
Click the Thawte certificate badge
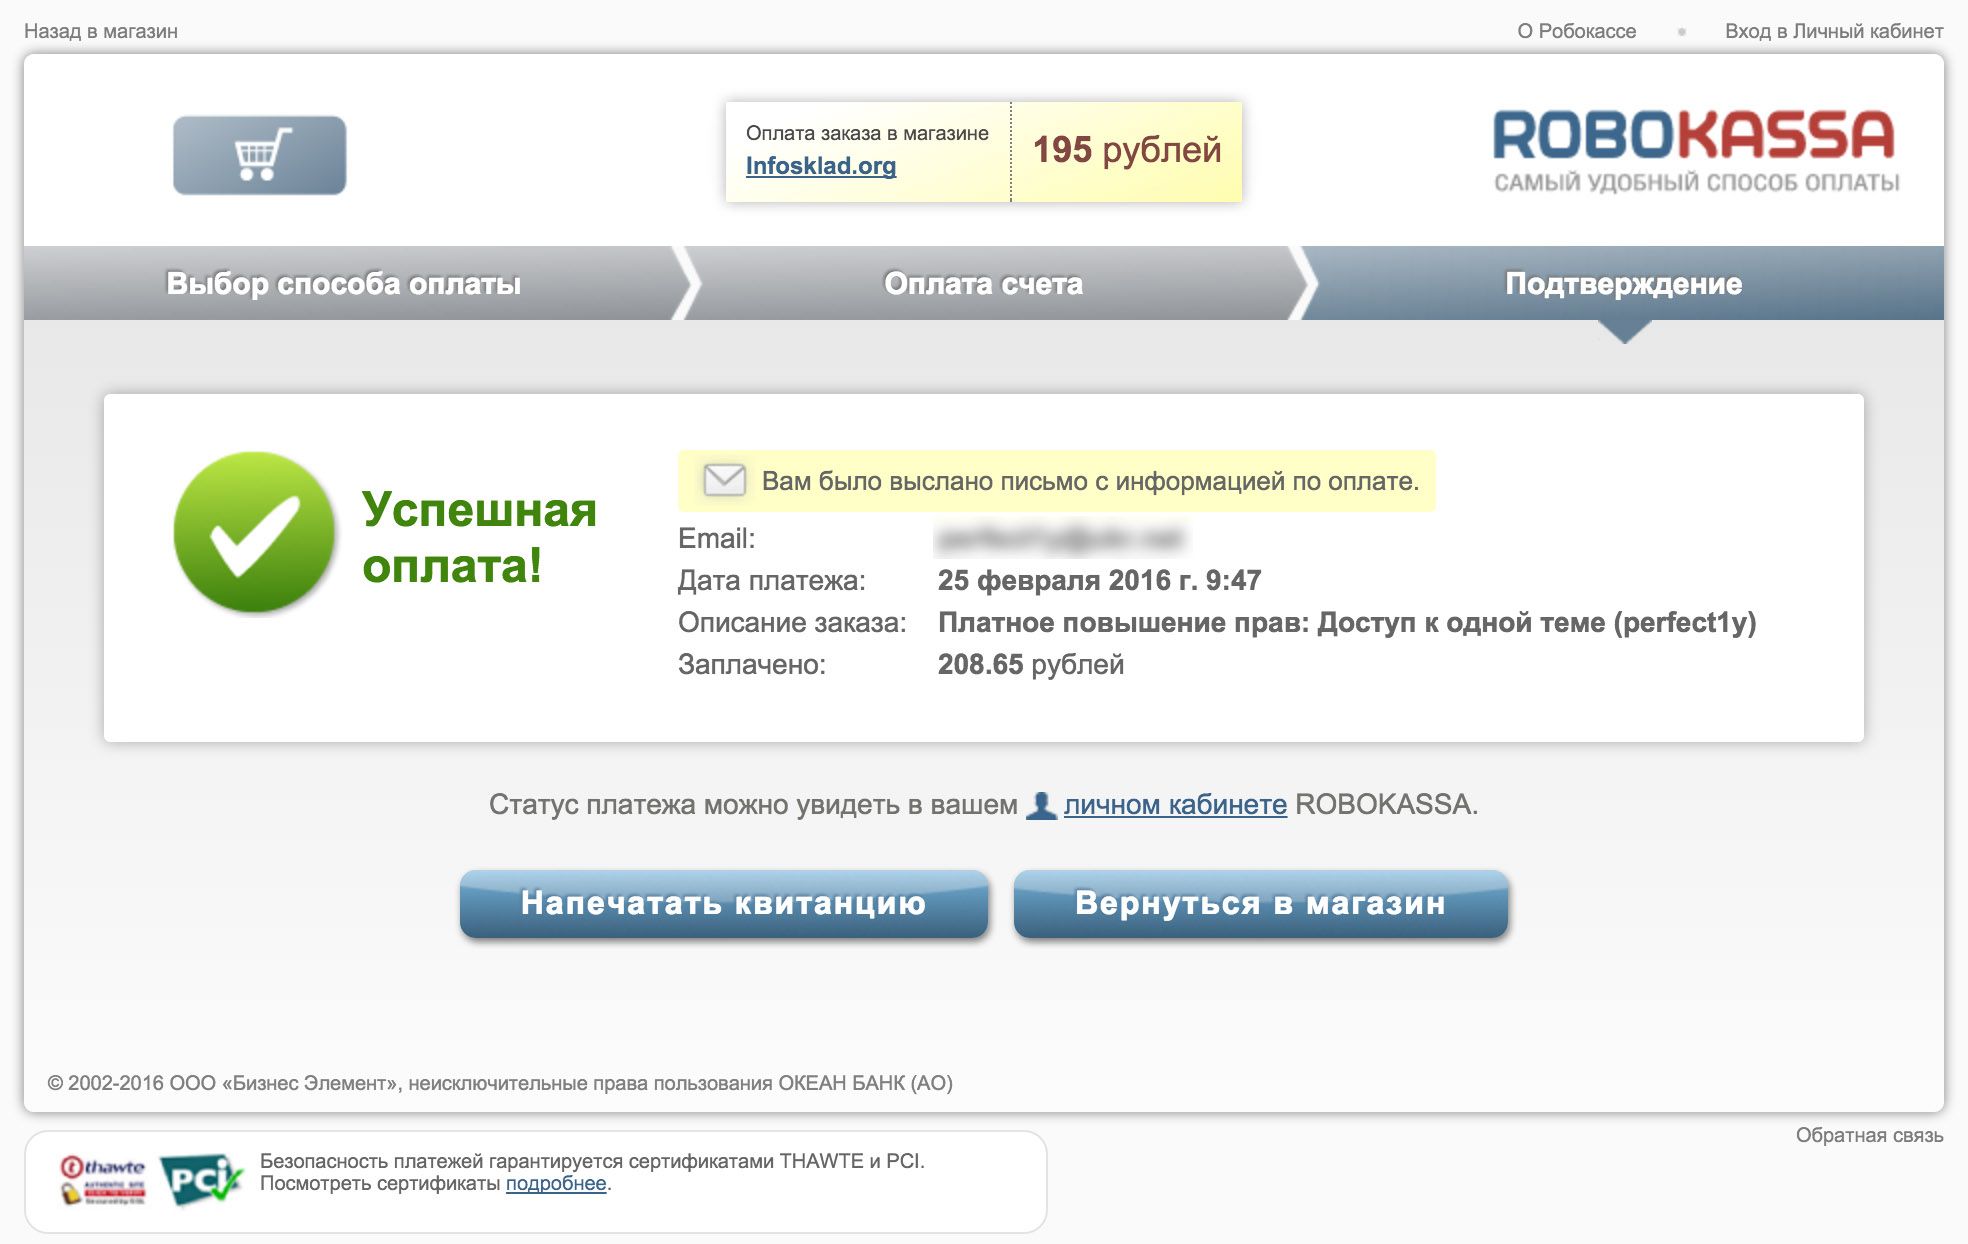click(x=103, y=1181)
